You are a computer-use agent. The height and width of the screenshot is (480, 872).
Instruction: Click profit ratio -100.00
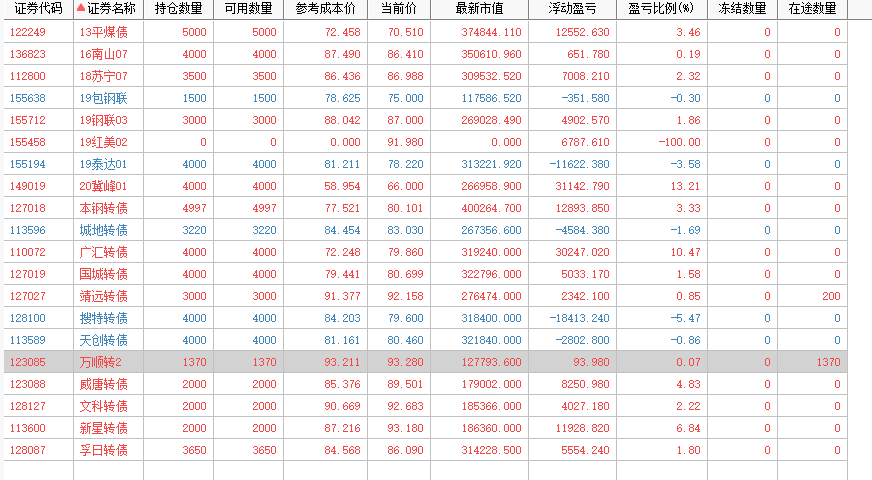click(x=679, y=142)
